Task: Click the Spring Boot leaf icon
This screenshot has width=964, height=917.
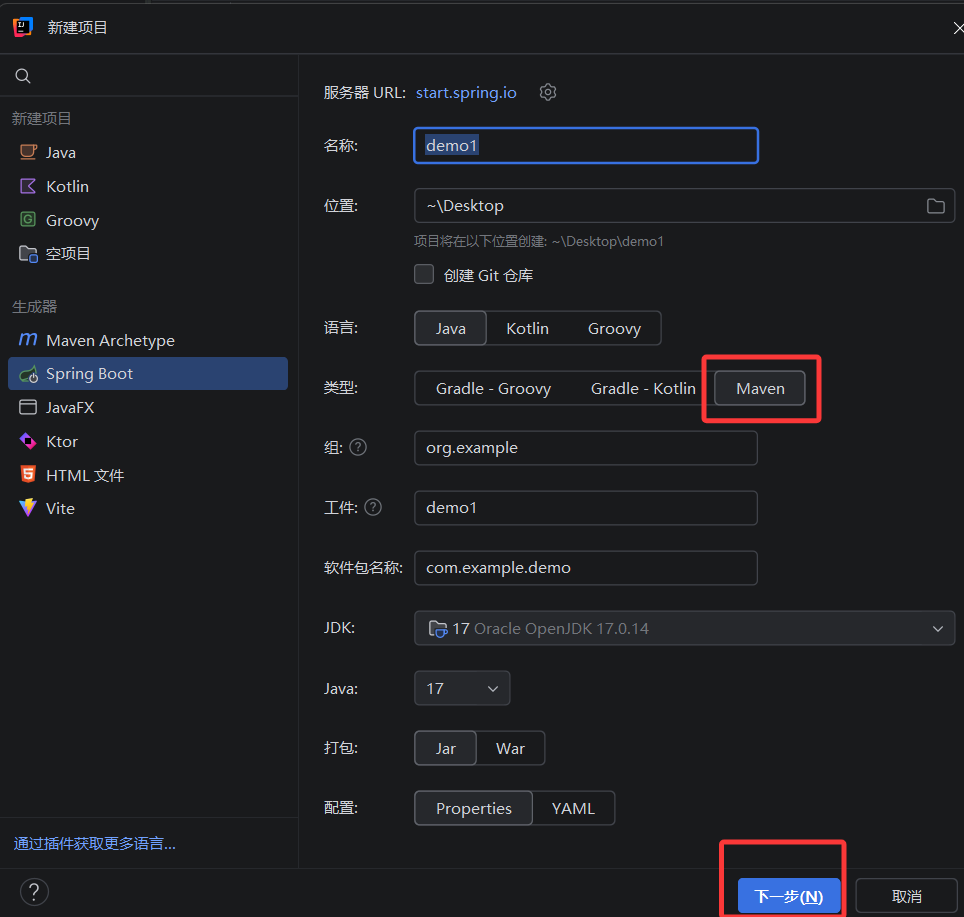Action: [28, 374]
